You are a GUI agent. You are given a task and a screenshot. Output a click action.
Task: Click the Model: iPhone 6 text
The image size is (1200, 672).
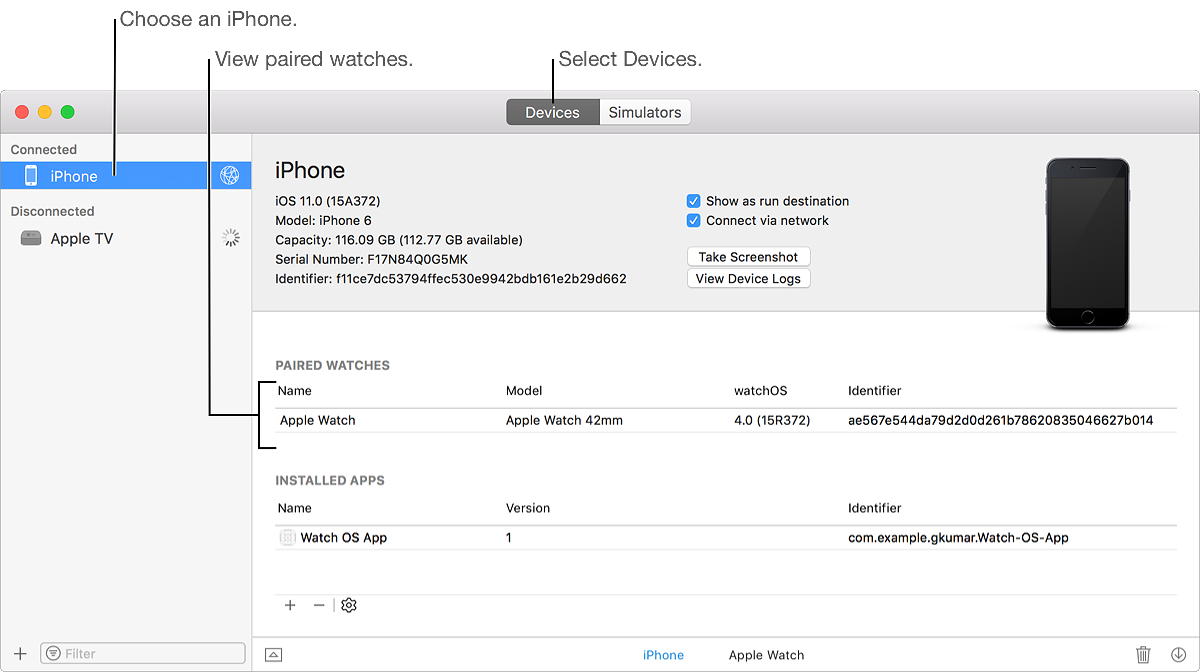click(323, 220)
